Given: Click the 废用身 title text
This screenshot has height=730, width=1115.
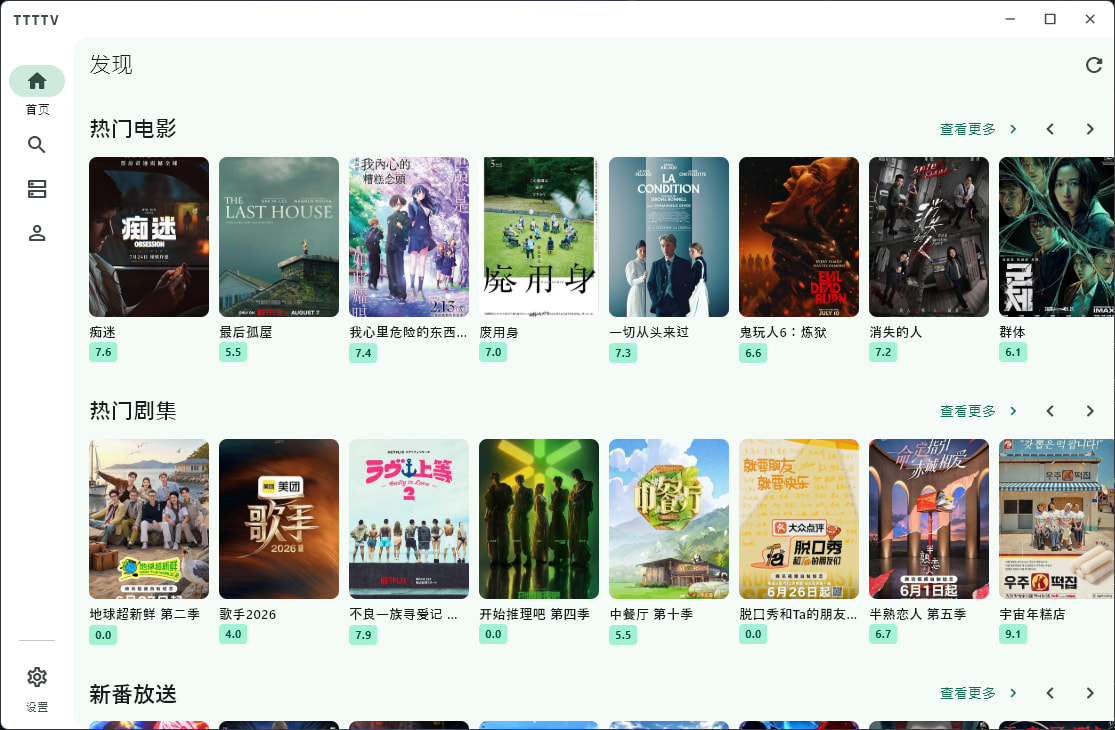Looking at the screenshot, I should 499,332.
